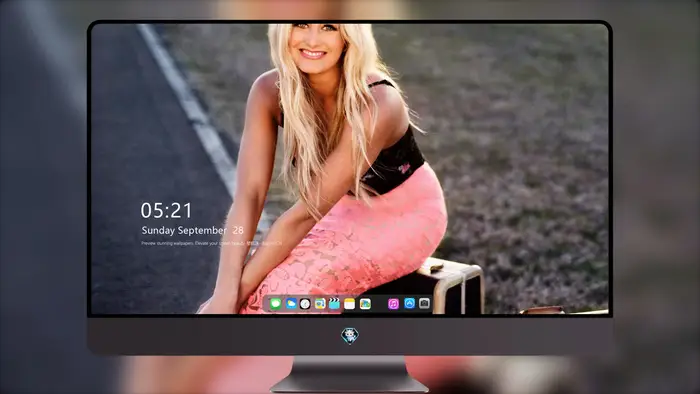Click the mascot logo on monitor chin
The image size is (700, 394).
point(350,336)
